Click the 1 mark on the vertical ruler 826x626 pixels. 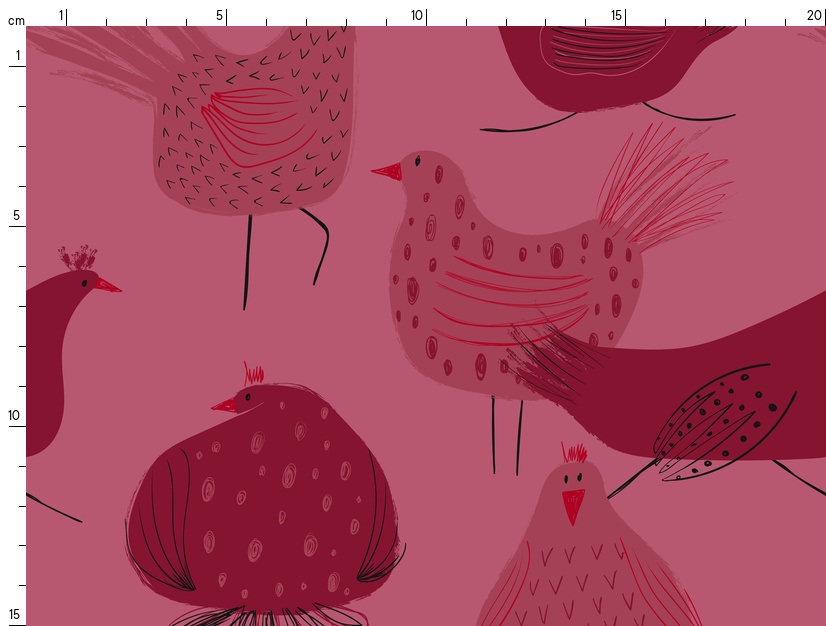pos(17,55)
